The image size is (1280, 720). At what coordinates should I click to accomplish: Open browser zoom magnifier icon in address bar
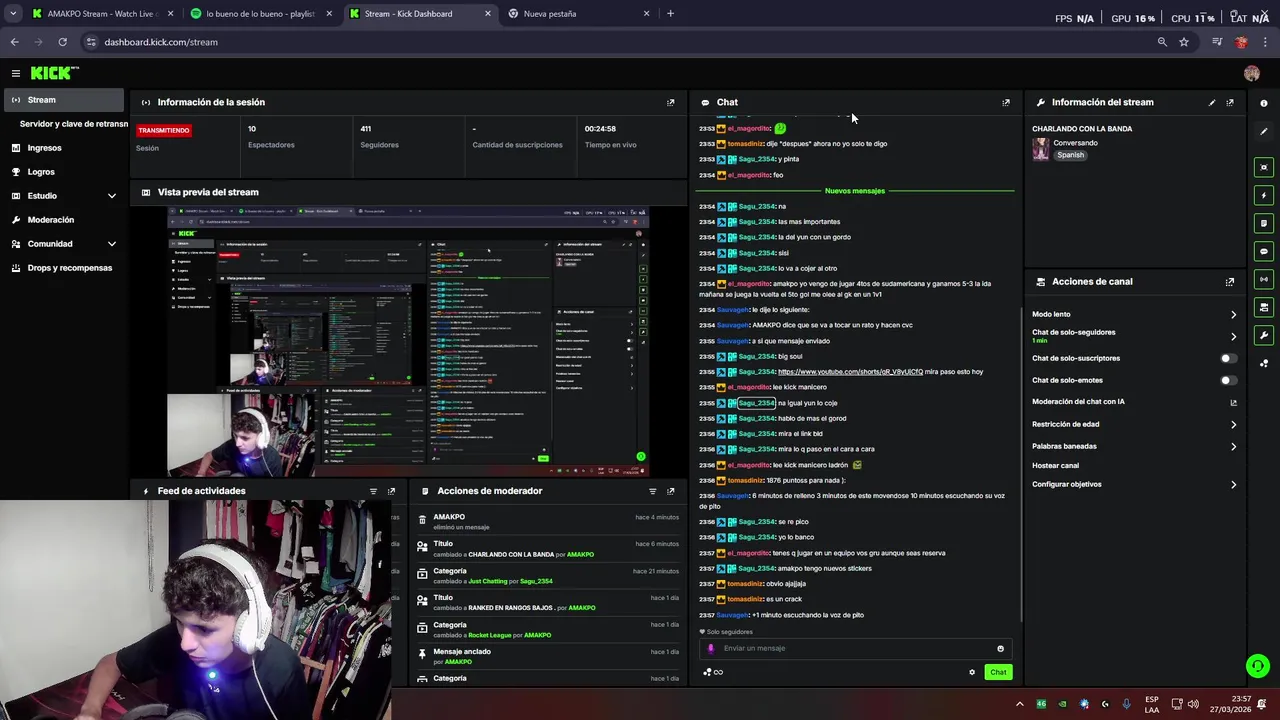[x=1162, y=42]
